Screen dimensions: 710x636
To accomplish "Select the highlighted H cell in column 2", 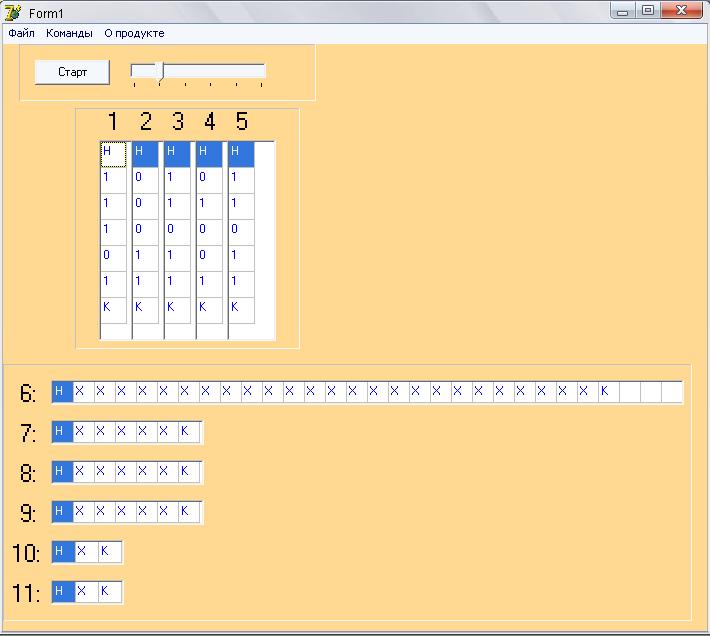I will point(145,154).
